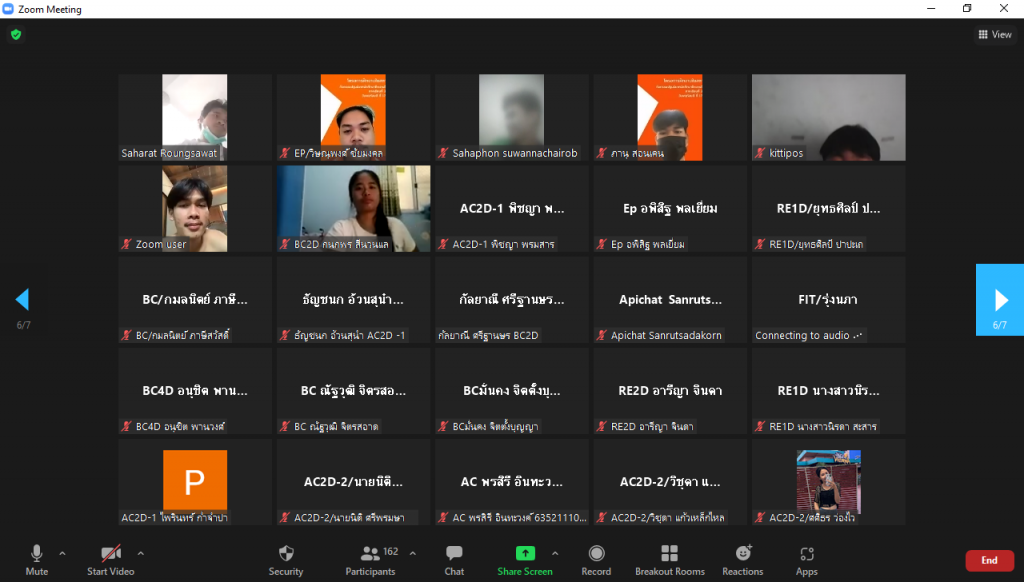Open Breakout Rooms
Screen dimensions: 1024x582
point(669,559)
